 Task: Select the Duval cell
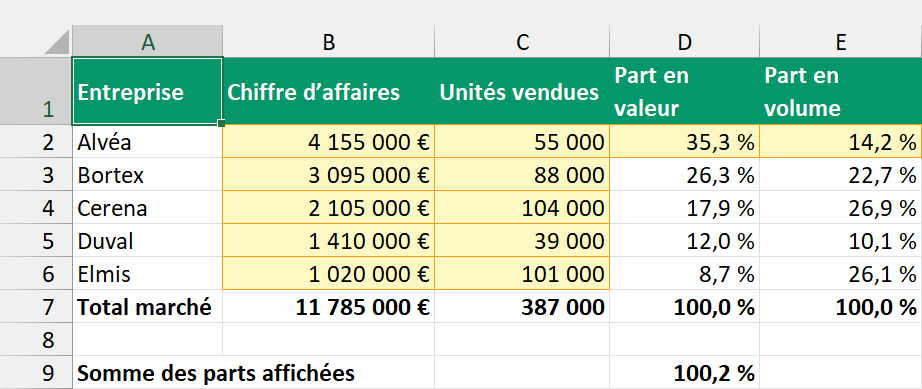pyautogui.click(x=148, y=240)
